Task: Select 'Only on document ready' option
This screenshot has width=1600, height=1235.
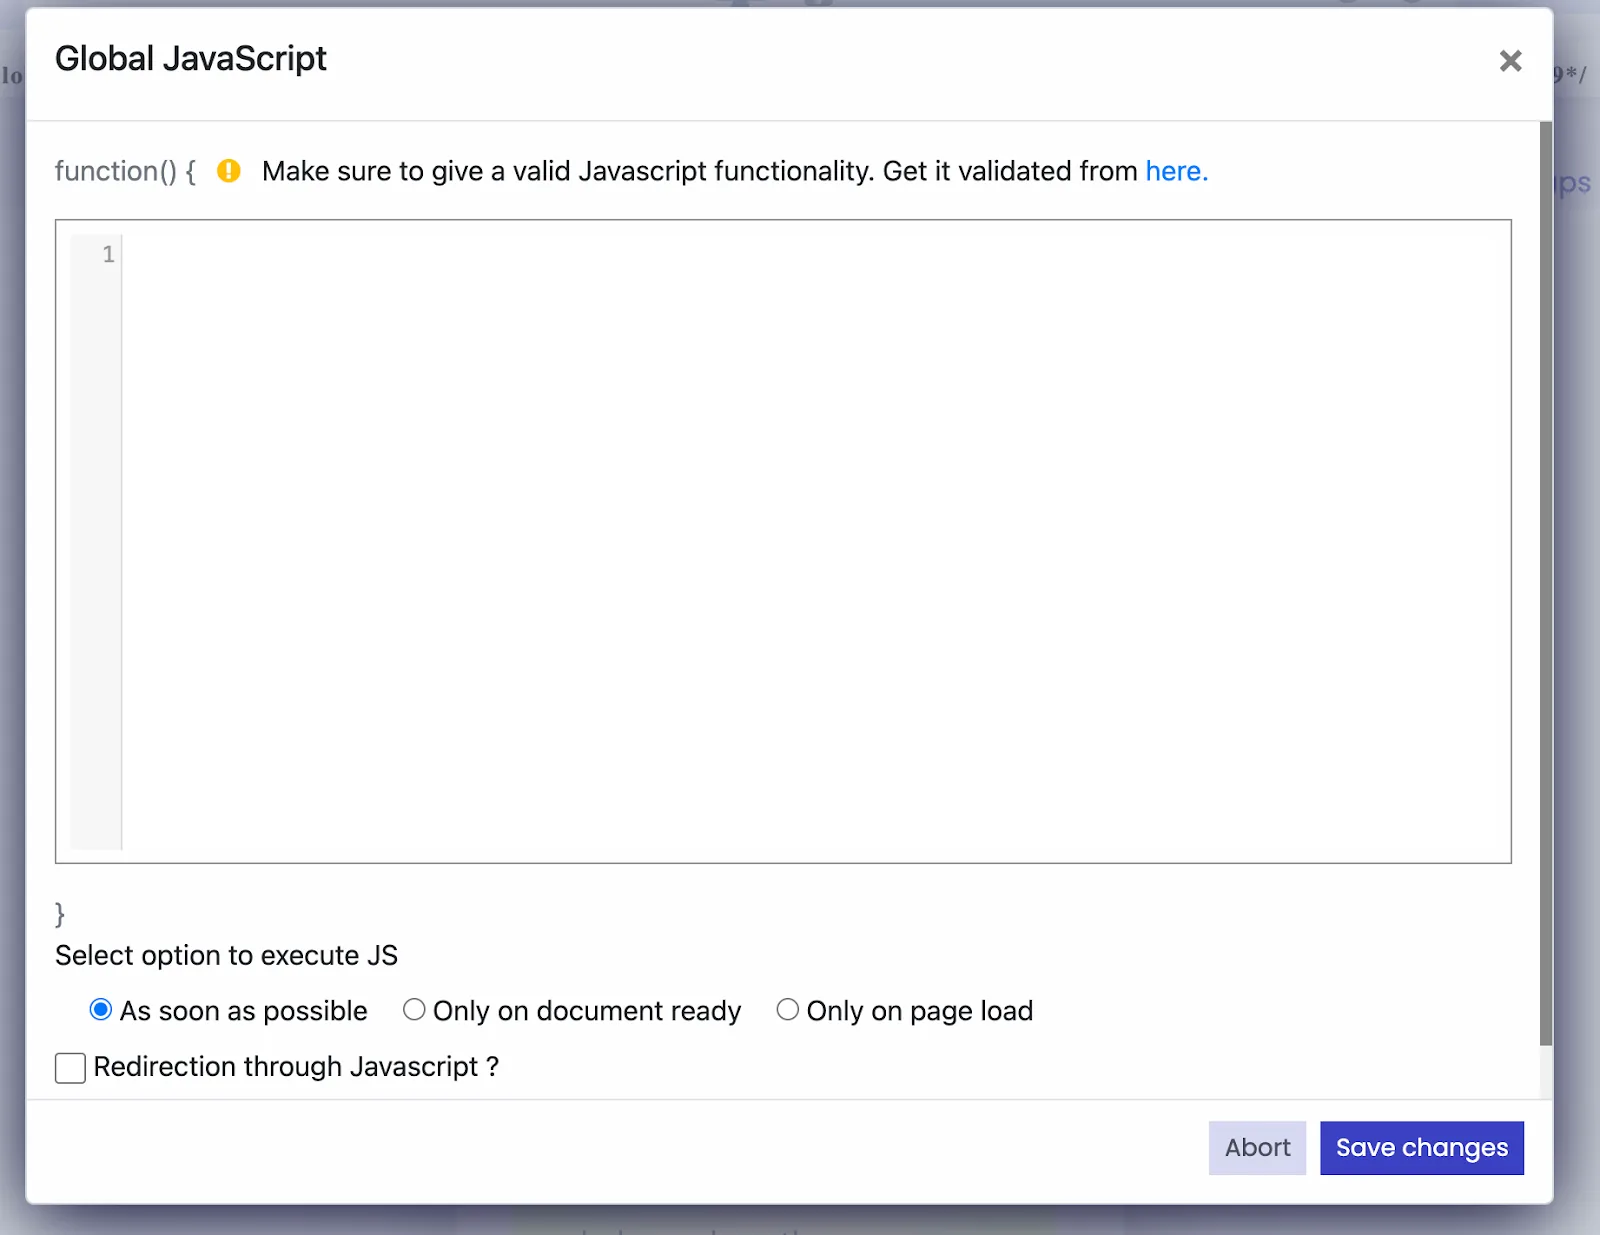Action: click(414, 1010)
